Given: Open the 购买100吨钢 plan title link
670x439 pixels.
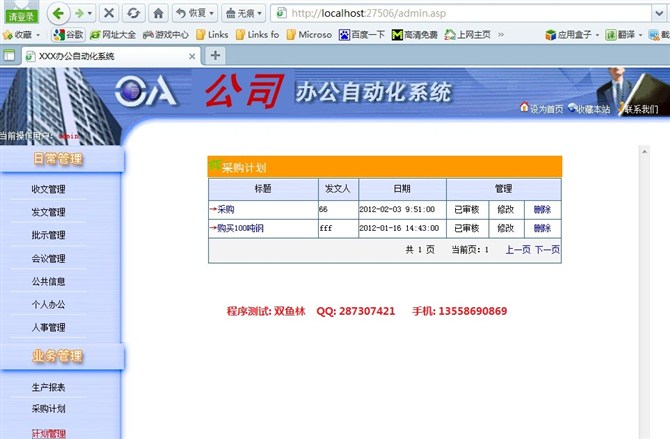Looking at the screenshot, I should point(240,228).
